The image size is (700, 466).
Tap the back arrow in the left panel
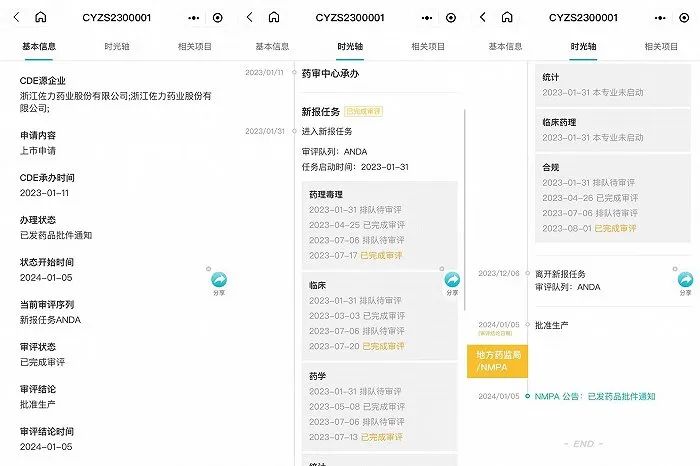16,17
